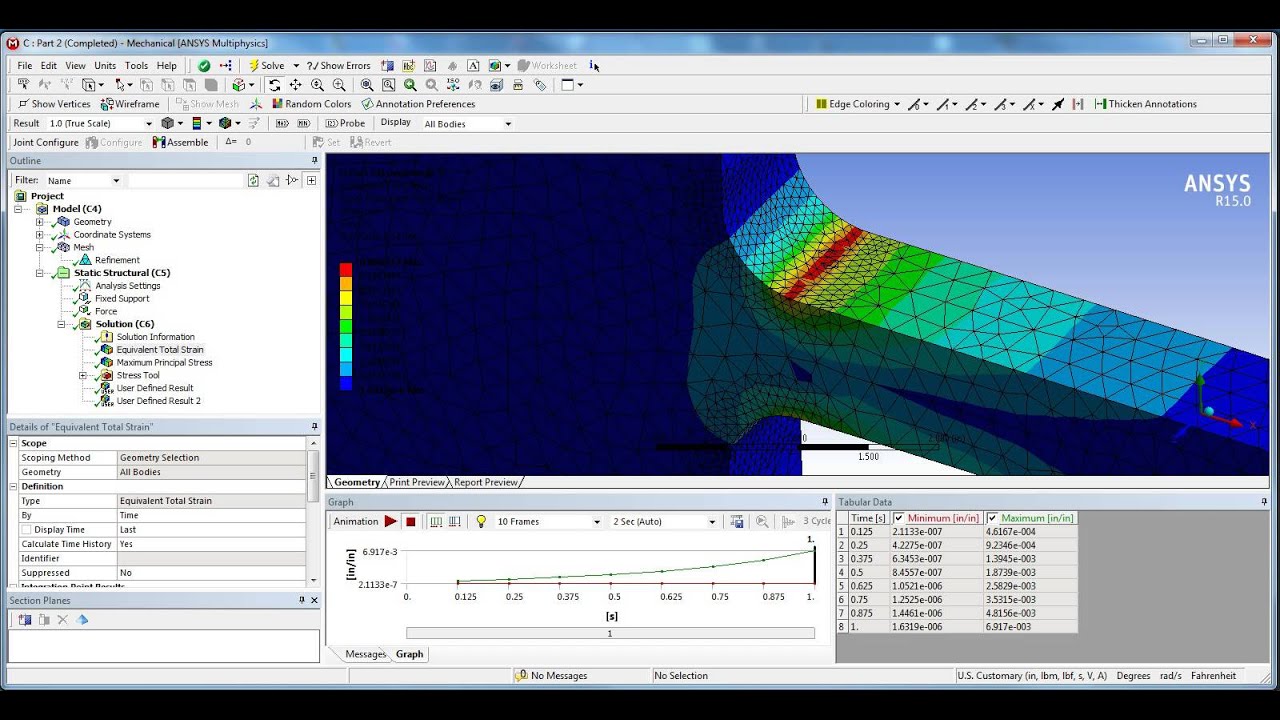Stop the animation playback

coord(411,521)
